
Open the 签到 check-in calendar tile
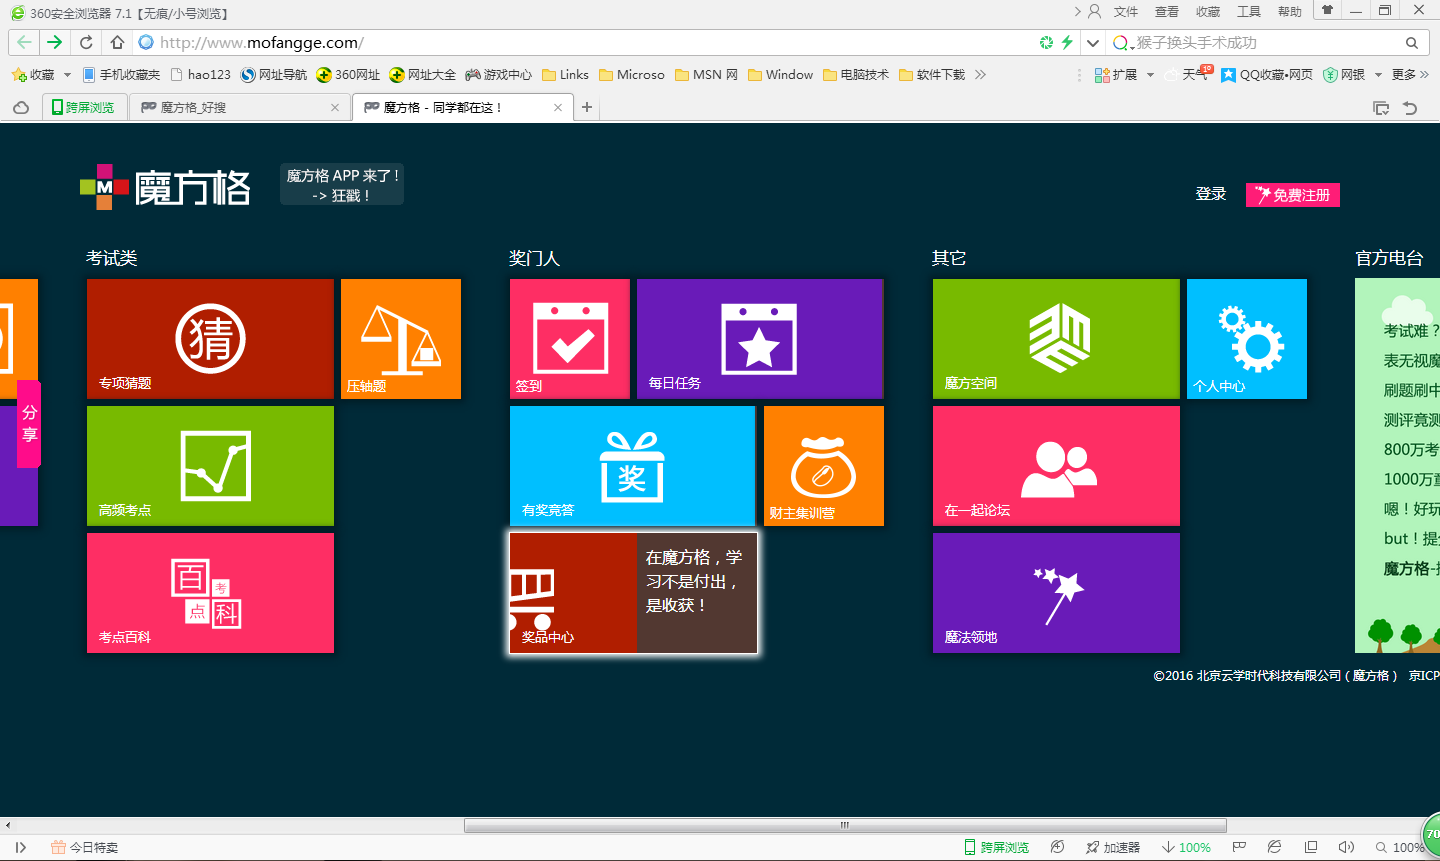point(570,339)
